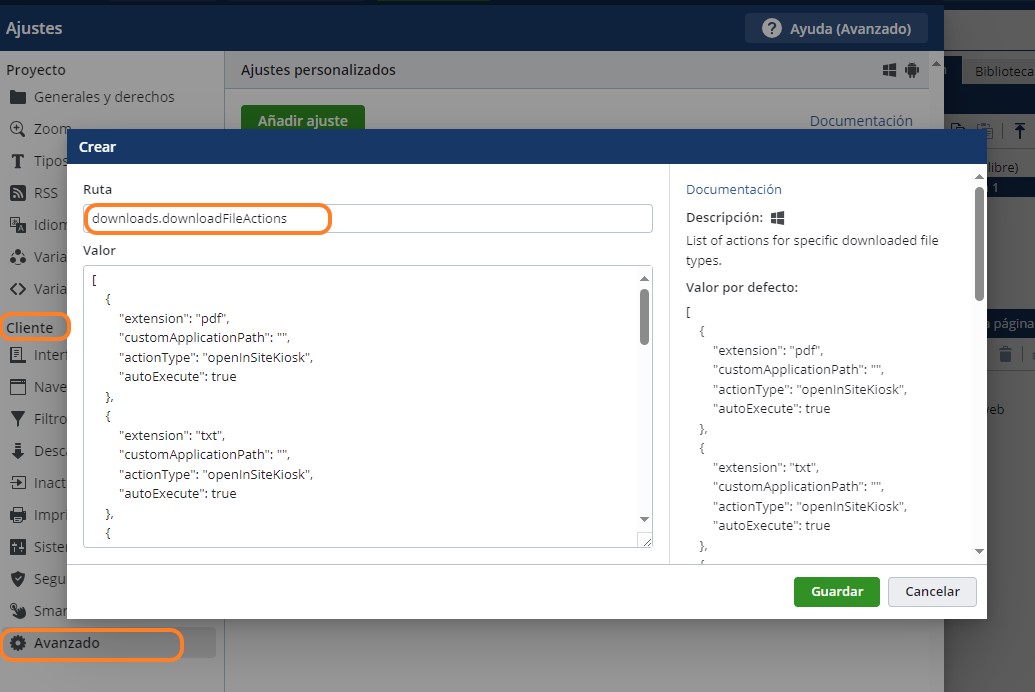Click the RSS feed icon in sidebar
1035x692 pixels.
click(17, 193)
